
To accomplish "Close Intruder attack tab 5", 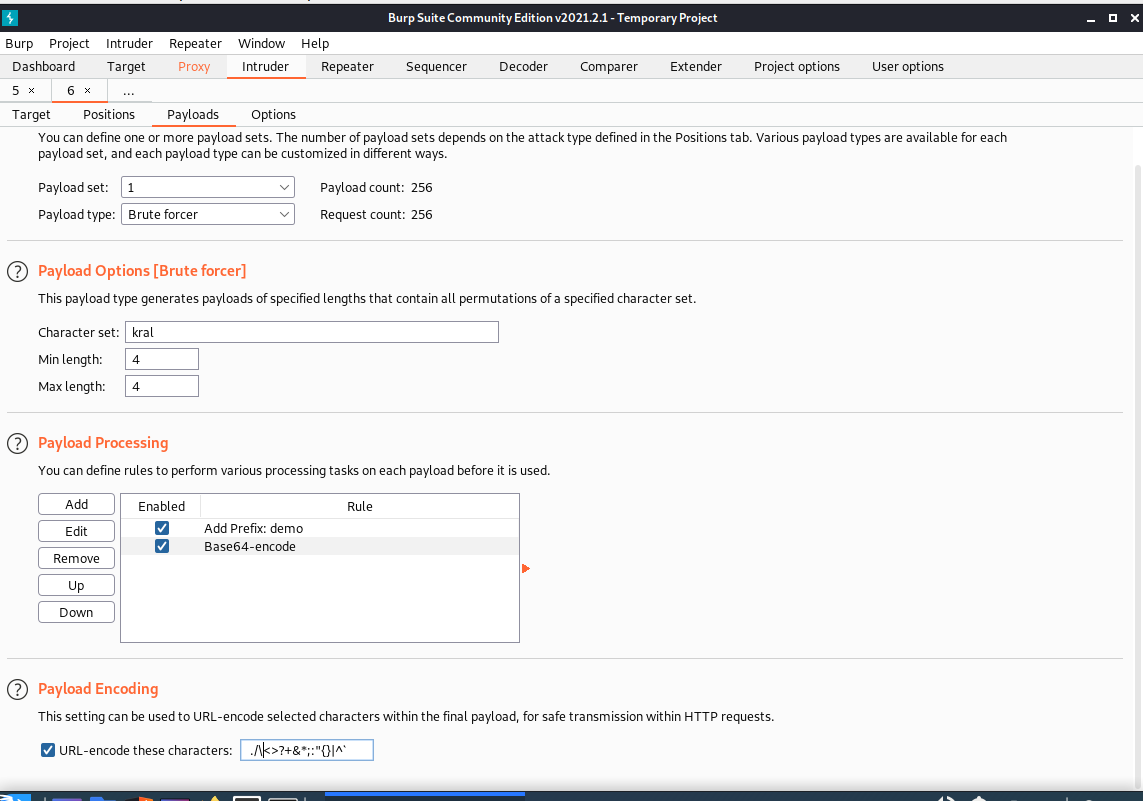I will pos(31,90).
